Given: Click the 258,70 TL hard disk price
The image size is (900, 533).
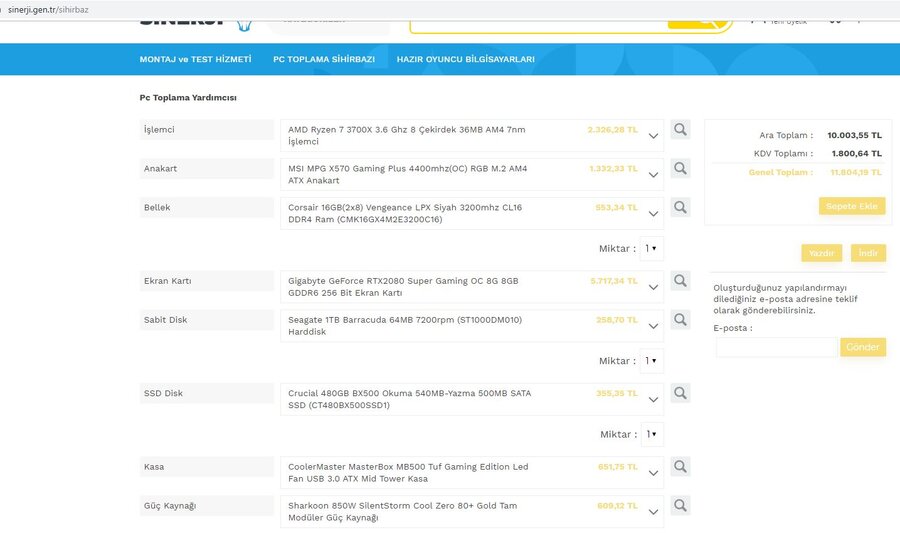Looking at the screenshot, I should (x=616, y=320).
